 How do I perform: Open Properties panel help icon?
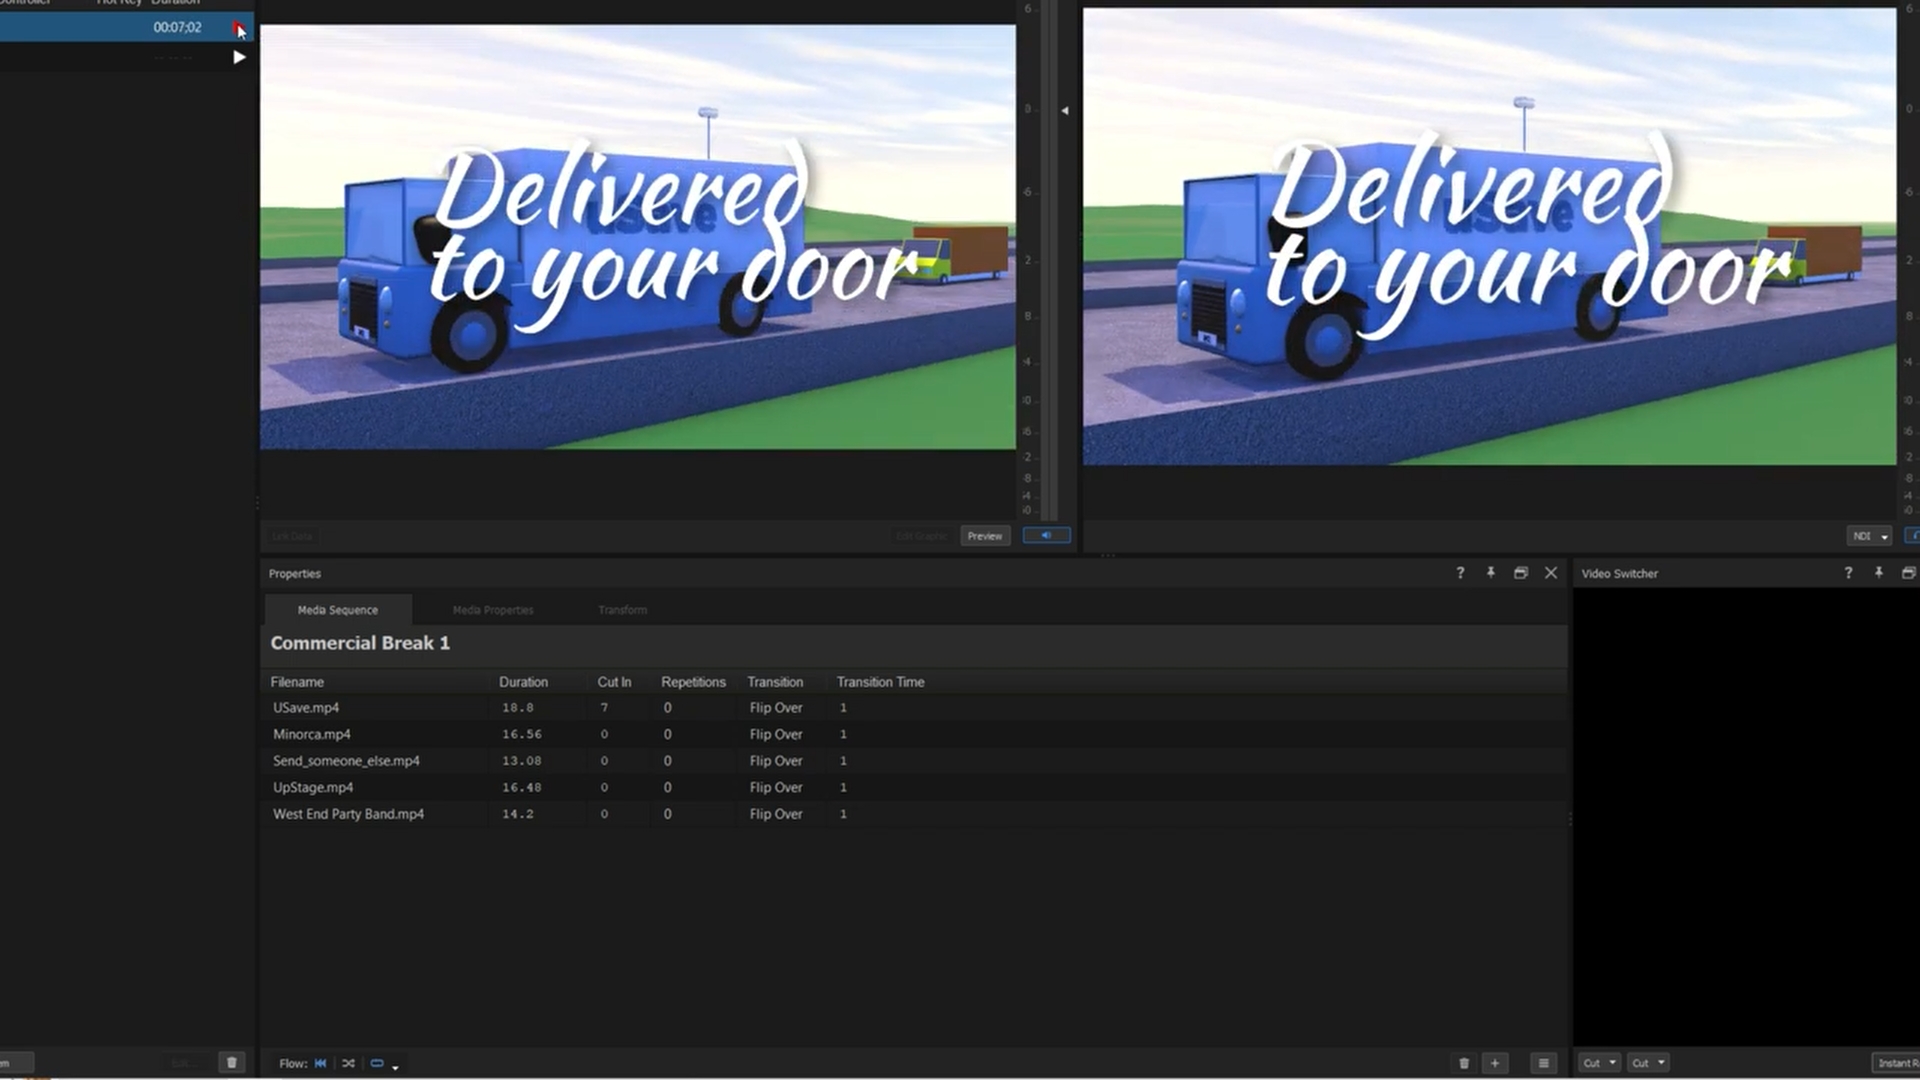pos(1460,573)
